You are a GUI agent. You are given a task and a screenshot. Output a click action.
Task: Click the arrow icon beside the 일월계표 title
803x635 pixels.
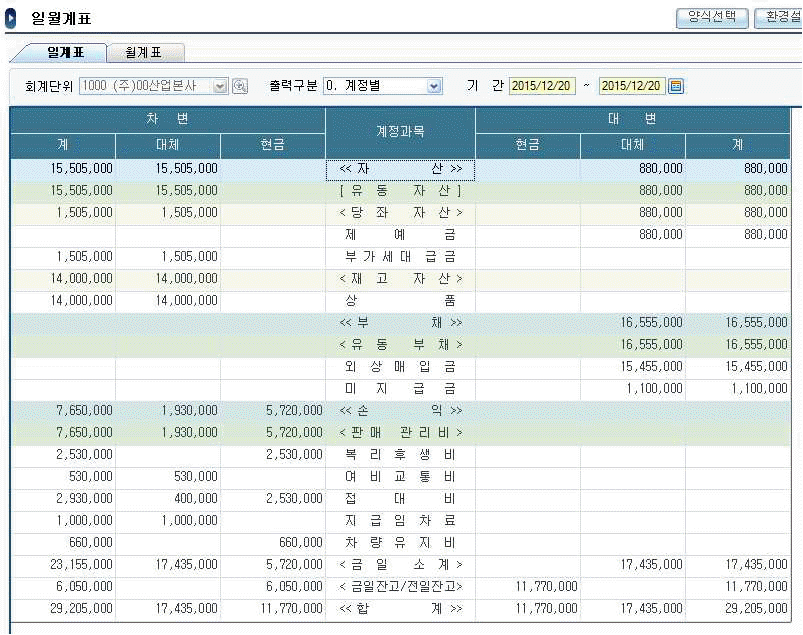pos(11,18)
